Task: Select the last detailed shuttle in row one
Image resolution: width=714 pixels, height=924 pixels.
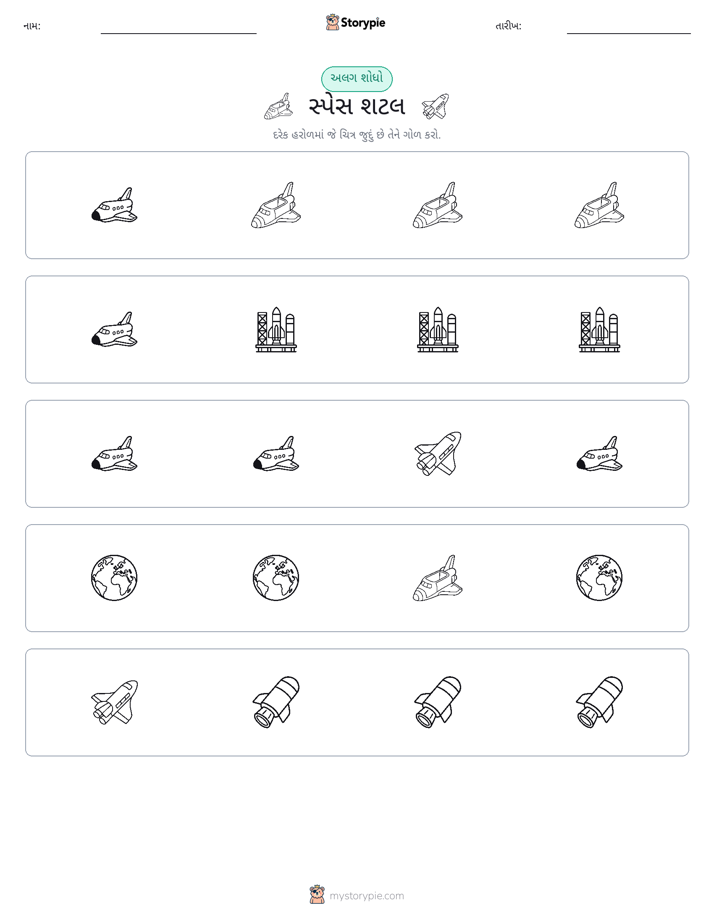Action: pyautogui.click(x=599, y=205)
